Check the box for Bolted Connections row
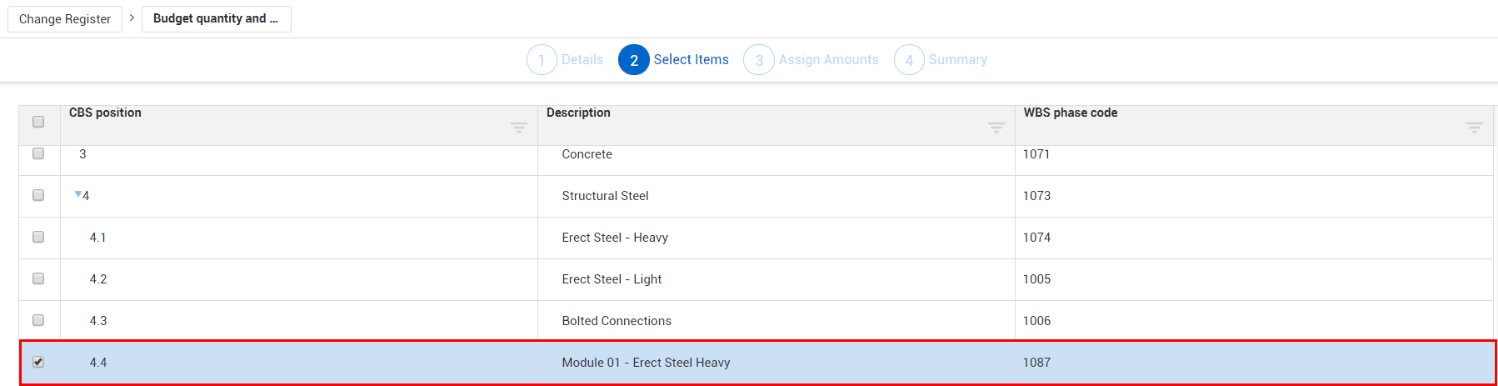The height and width of the screenshot is (386, 1498). [38, 321]
